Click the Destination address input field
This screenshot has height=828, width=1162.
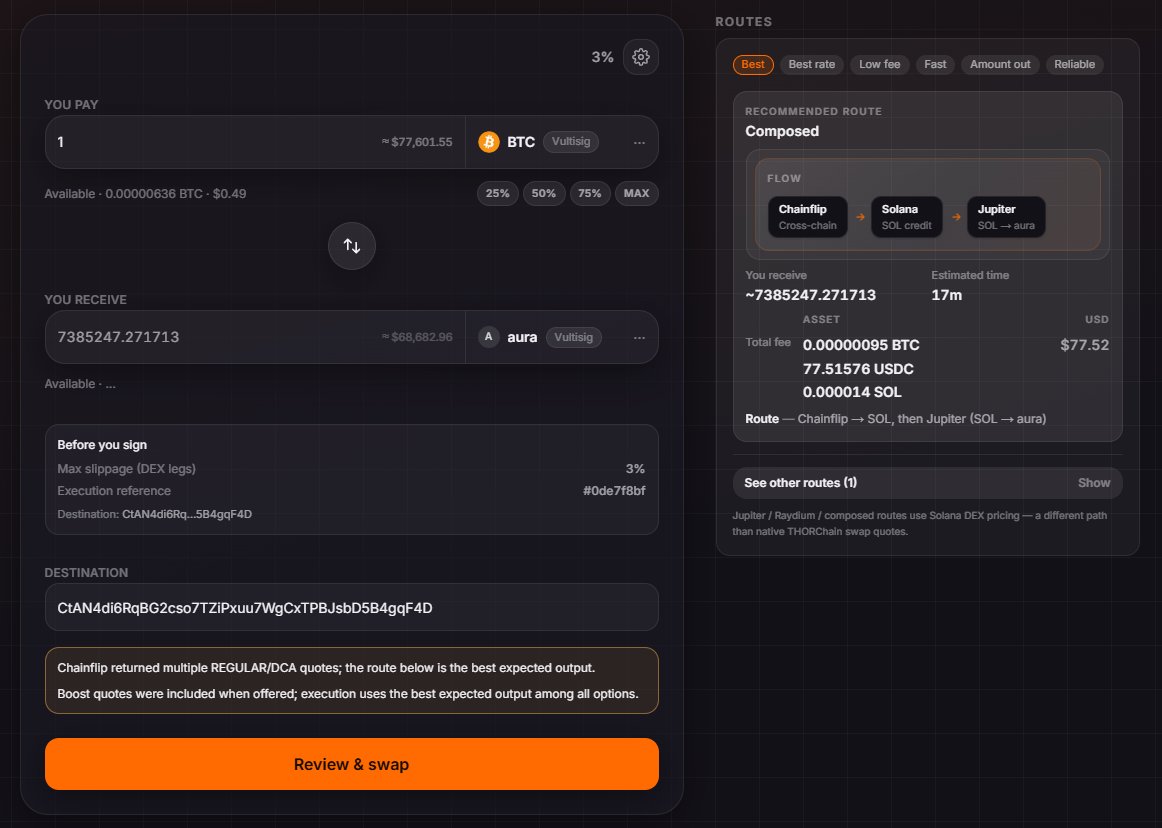coord(352,608)
